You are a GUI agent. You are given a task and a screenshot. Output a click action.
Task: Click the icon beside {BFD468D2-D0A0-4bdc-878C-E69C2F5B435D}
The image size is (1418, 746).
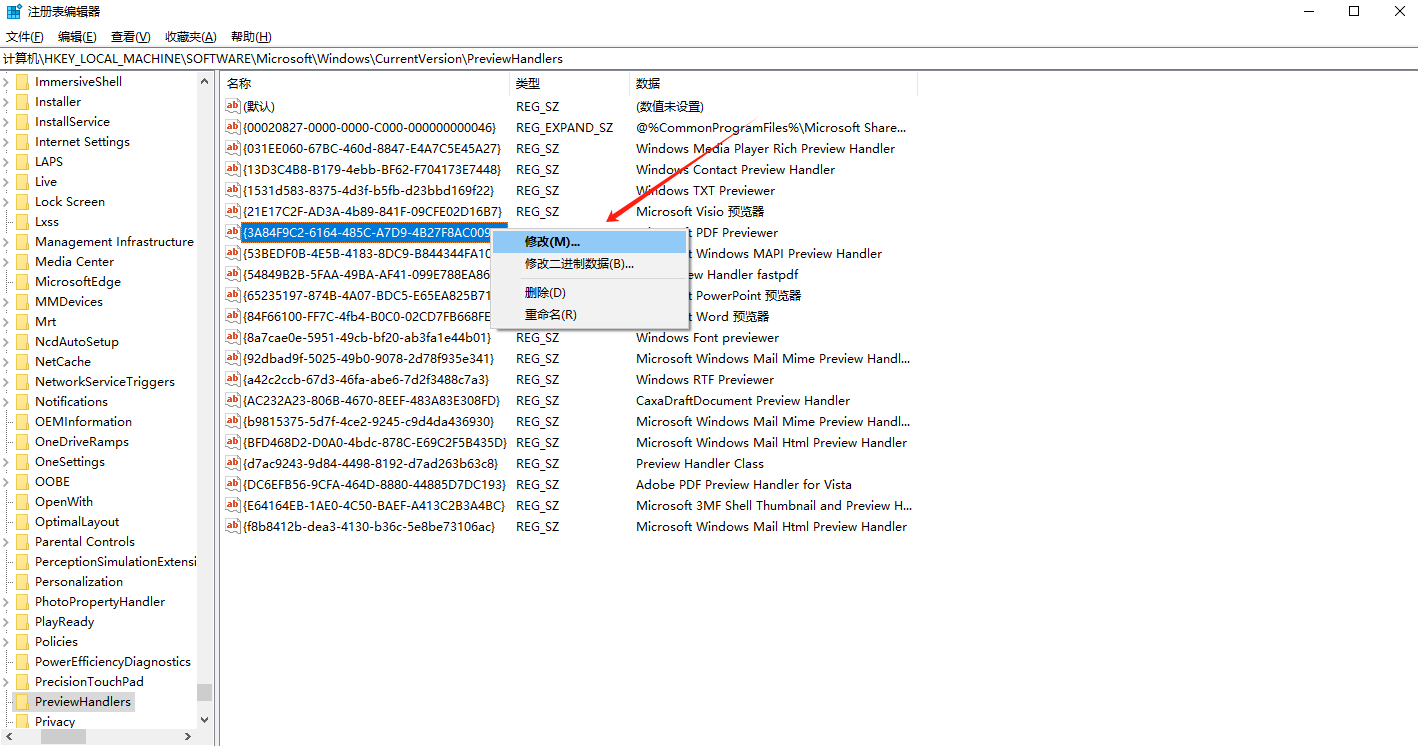click(233, 442)
